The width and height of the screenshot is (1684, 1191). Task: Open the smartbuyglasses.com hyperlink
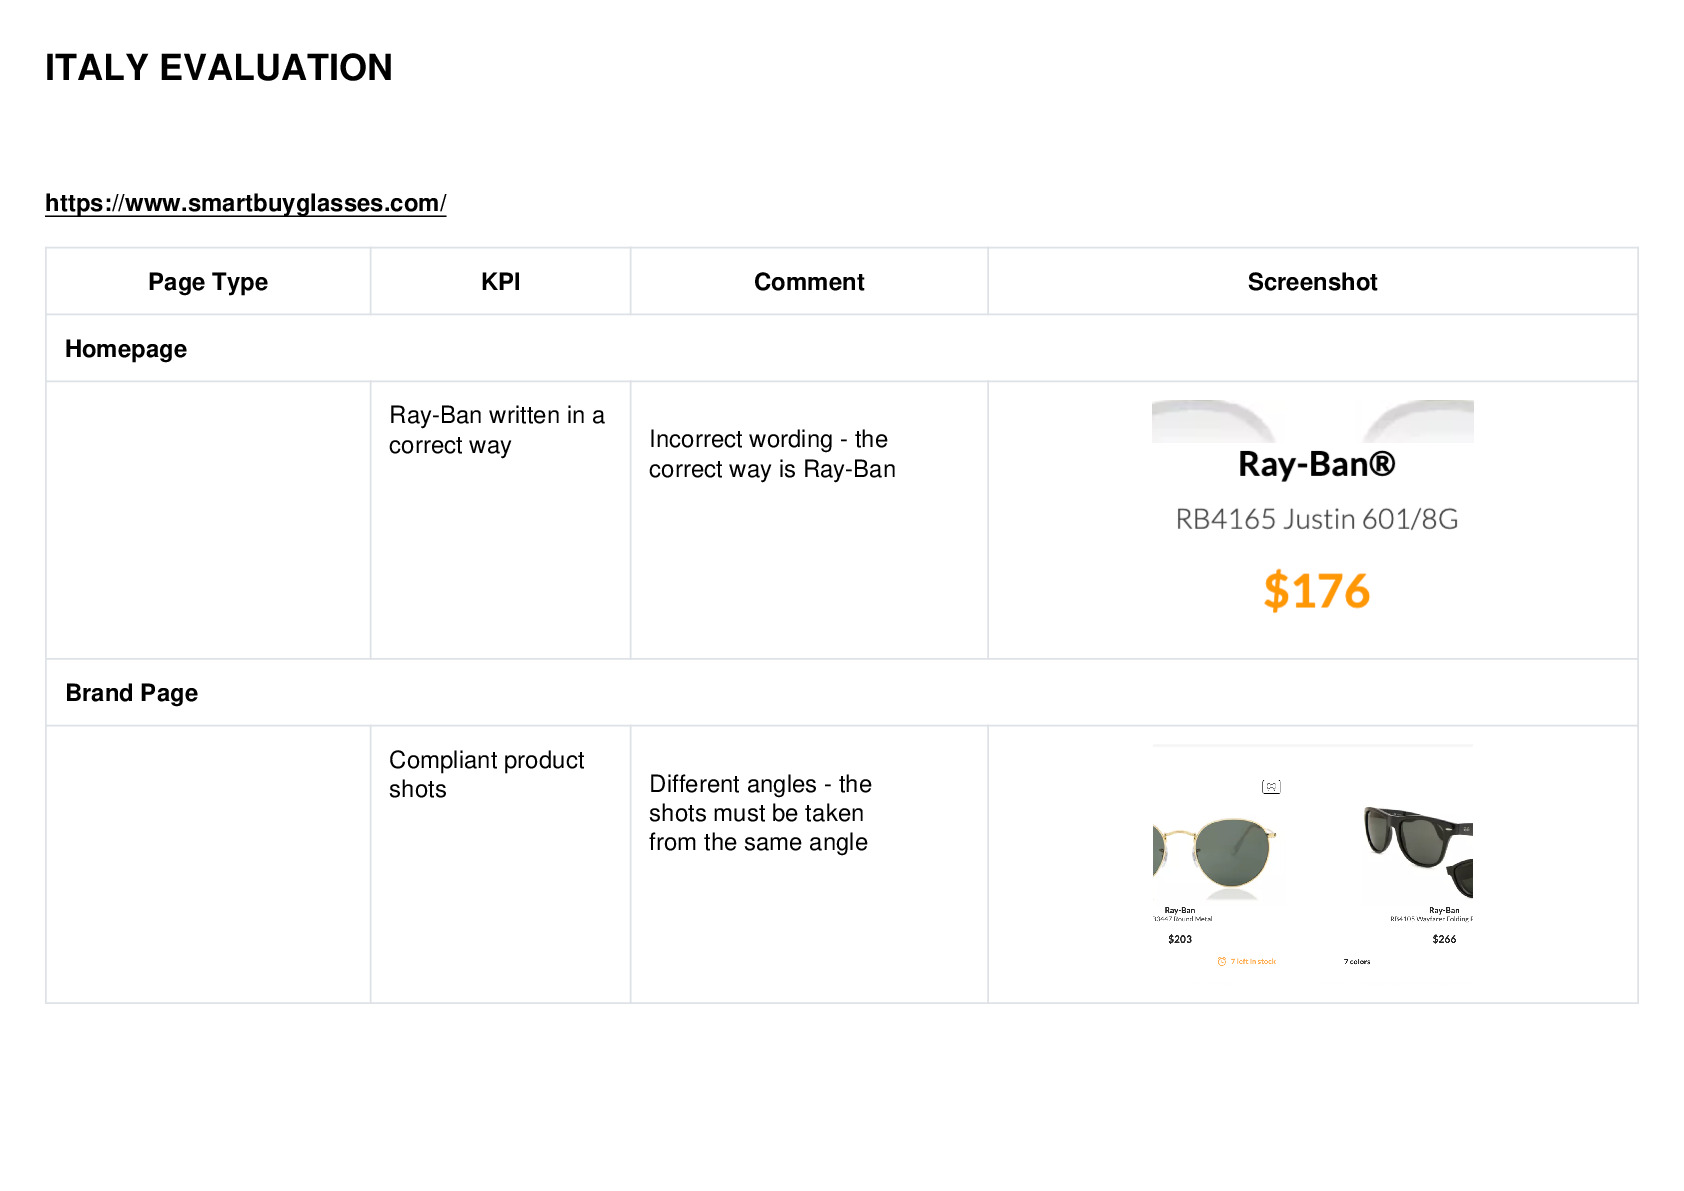coord(245,203)
